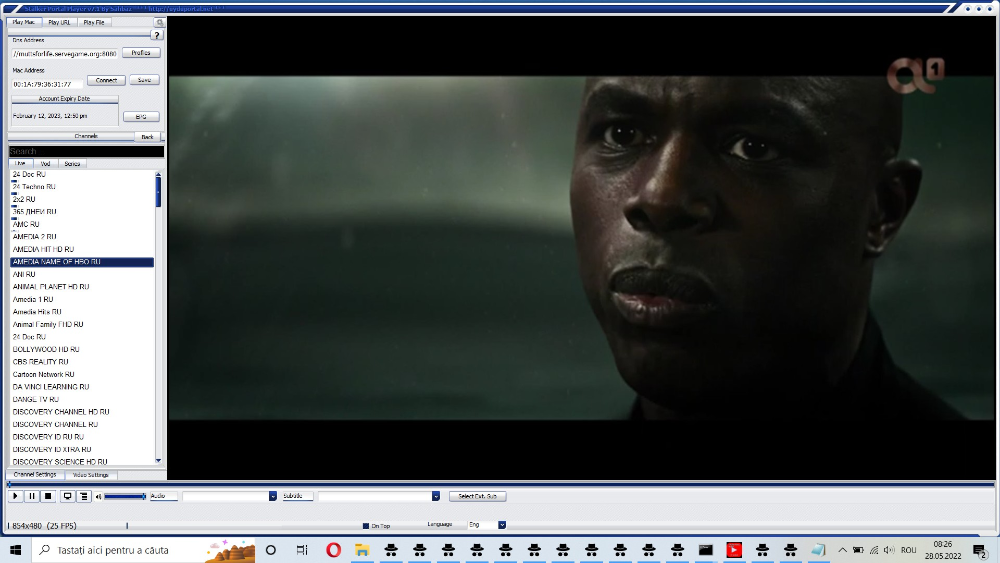Image resolution: width=1000 pixels, height=563 pixels.
Task: Select highlighted AMEDIA NAME OF HBO RU channel
Action: [82, 262]
